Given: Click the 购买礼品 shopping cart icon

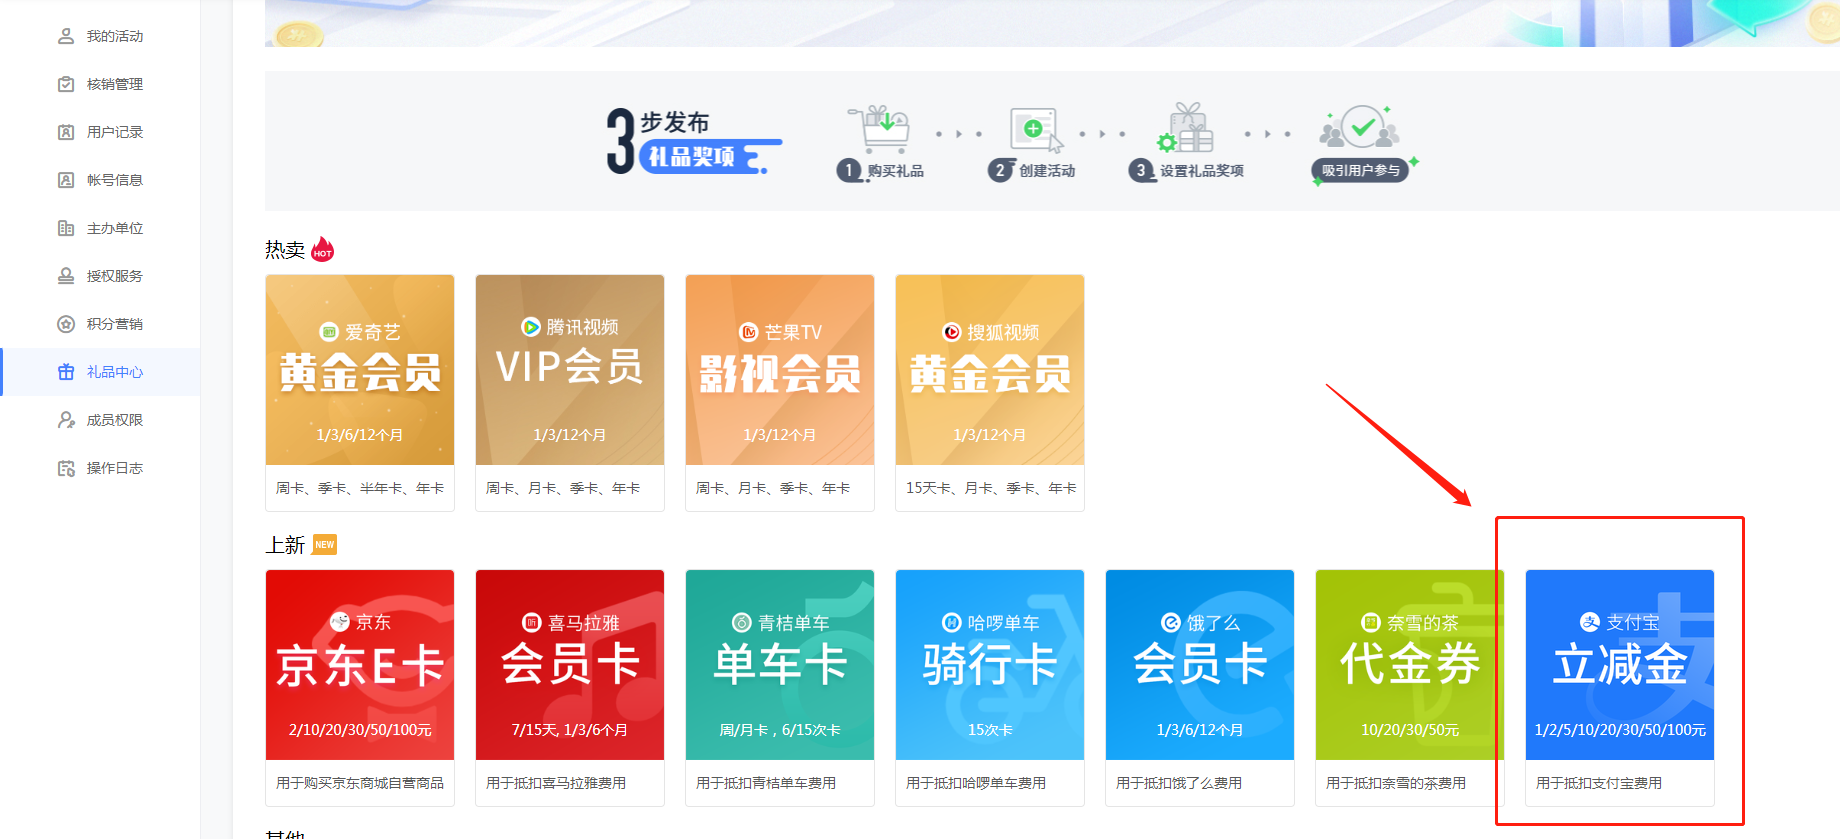Looking at the screenshot, I should 879,128.
